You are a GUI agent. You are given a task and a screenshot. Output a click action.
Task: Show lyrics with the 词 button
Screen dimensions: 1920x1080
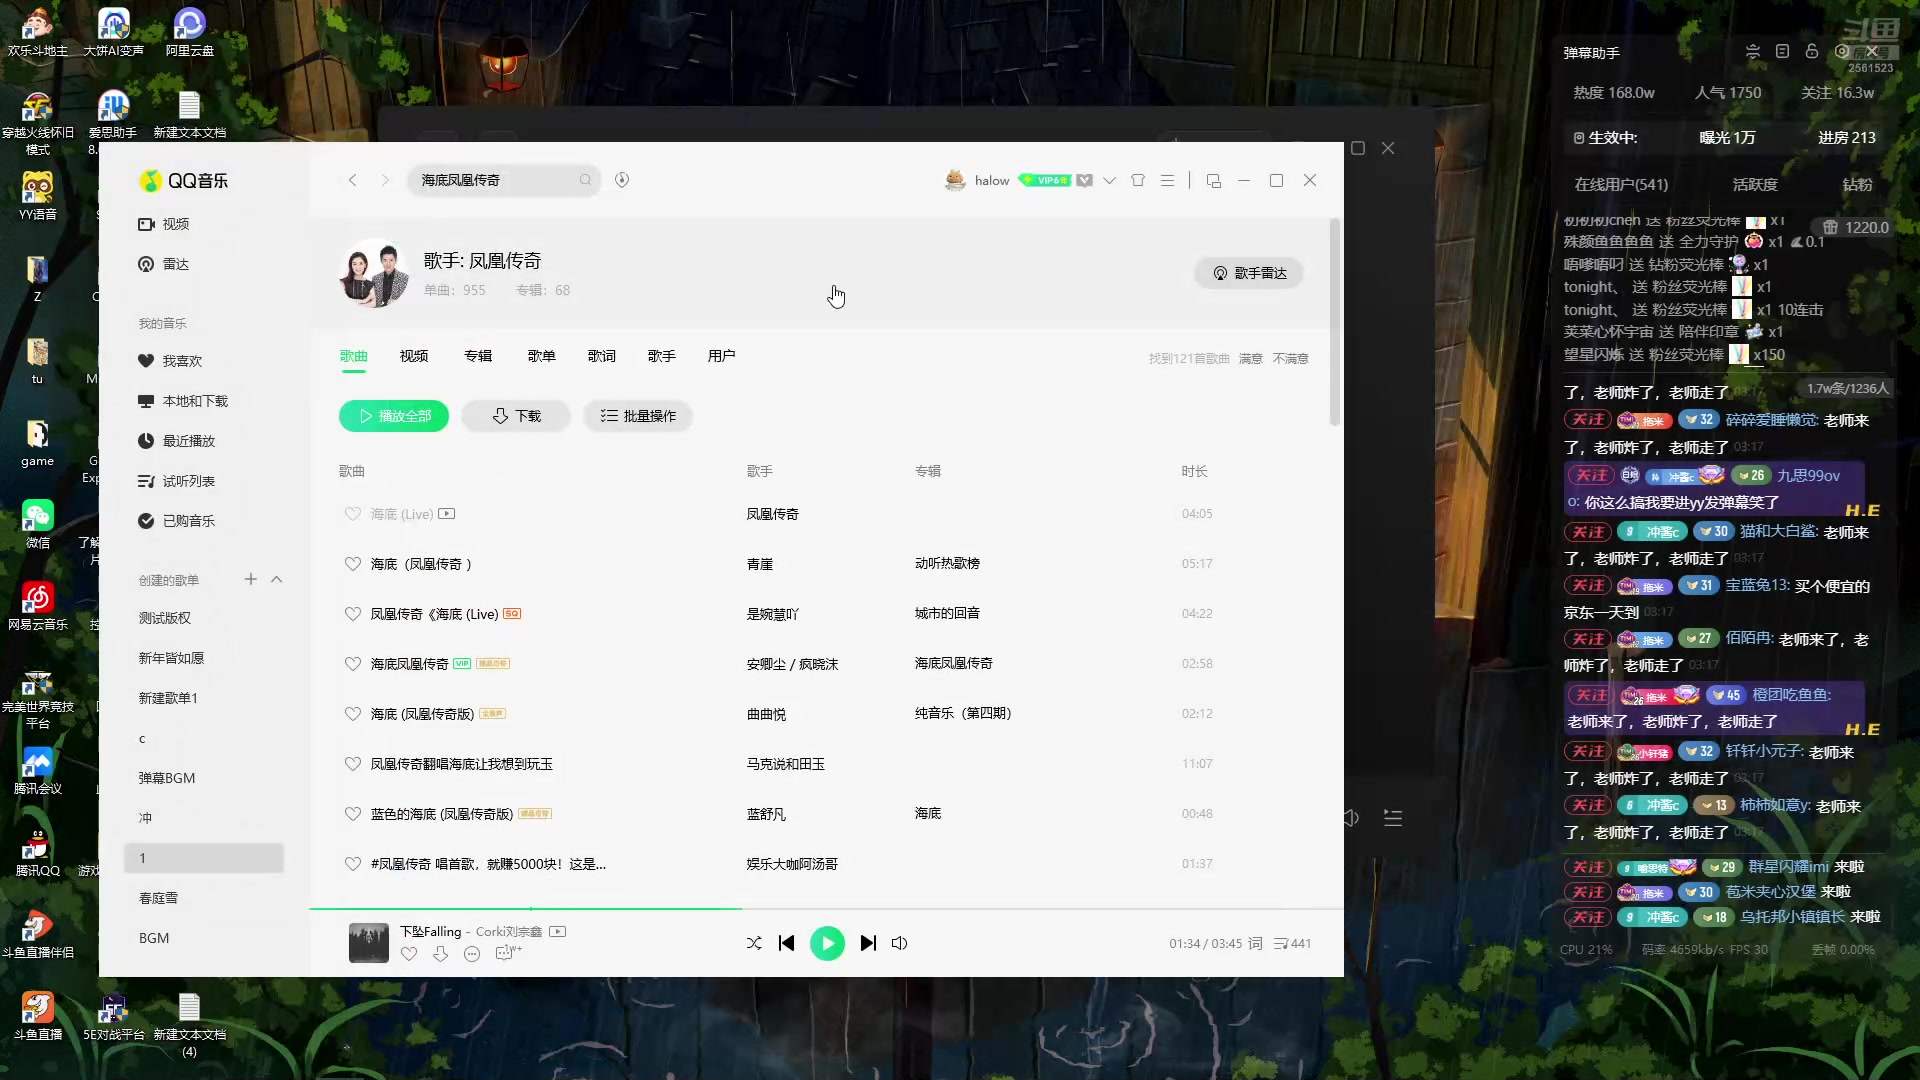pyautogui.click(x=1255, y=943)
